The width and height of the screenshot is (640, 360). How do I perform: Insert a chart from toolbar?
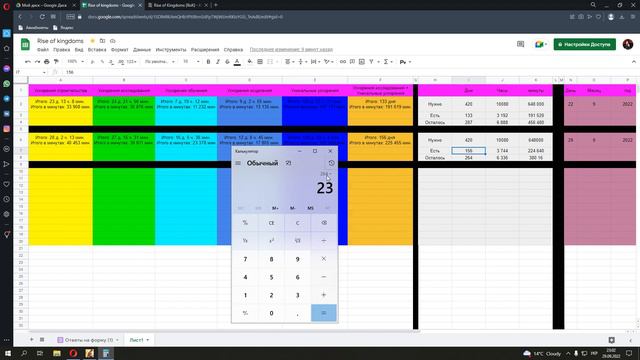(362, 62)
